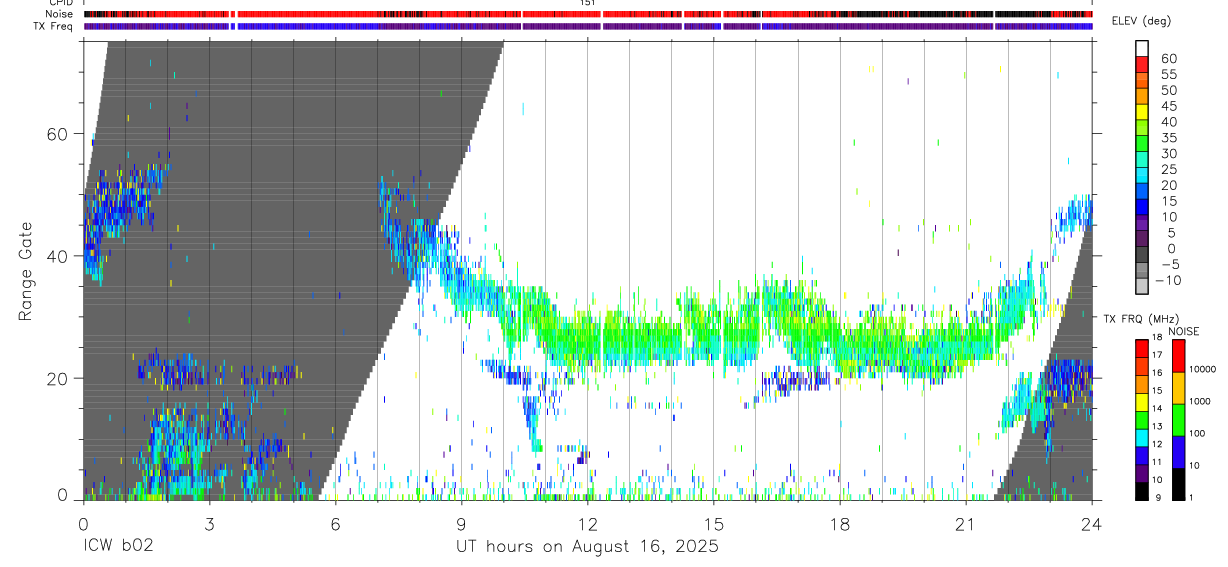The width and height of the screenshot is (1228, 567).
Task: Pick the red block in the NOISE scale
Action: click(x=1179, y=356)
